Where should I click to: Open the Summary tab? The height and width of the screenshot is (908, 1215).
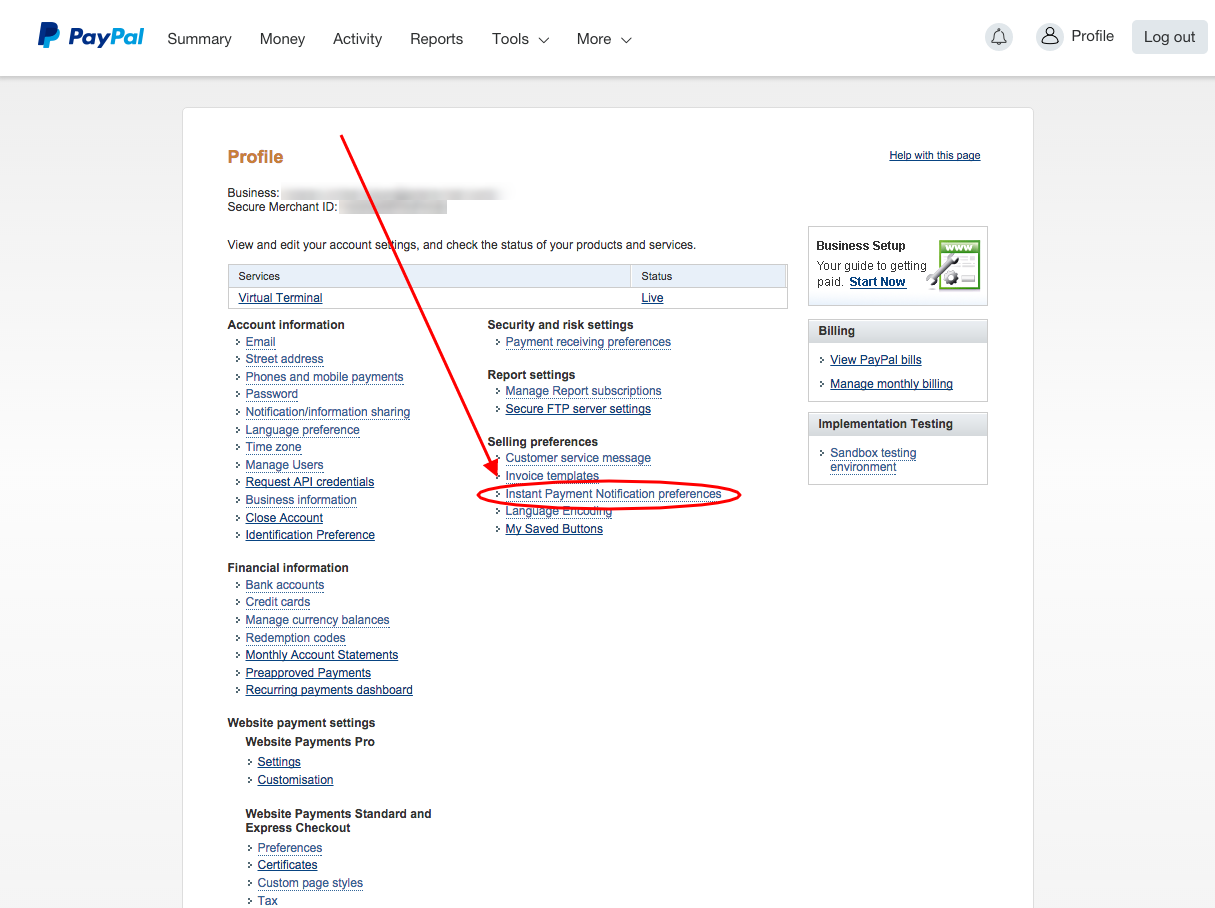199,39
